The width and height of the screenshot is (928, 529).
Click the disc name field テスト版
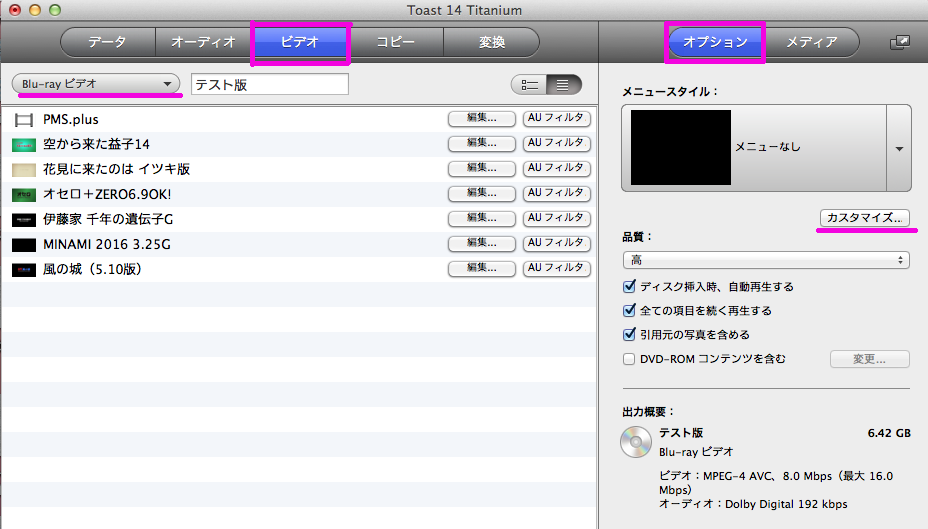point(270,85)
